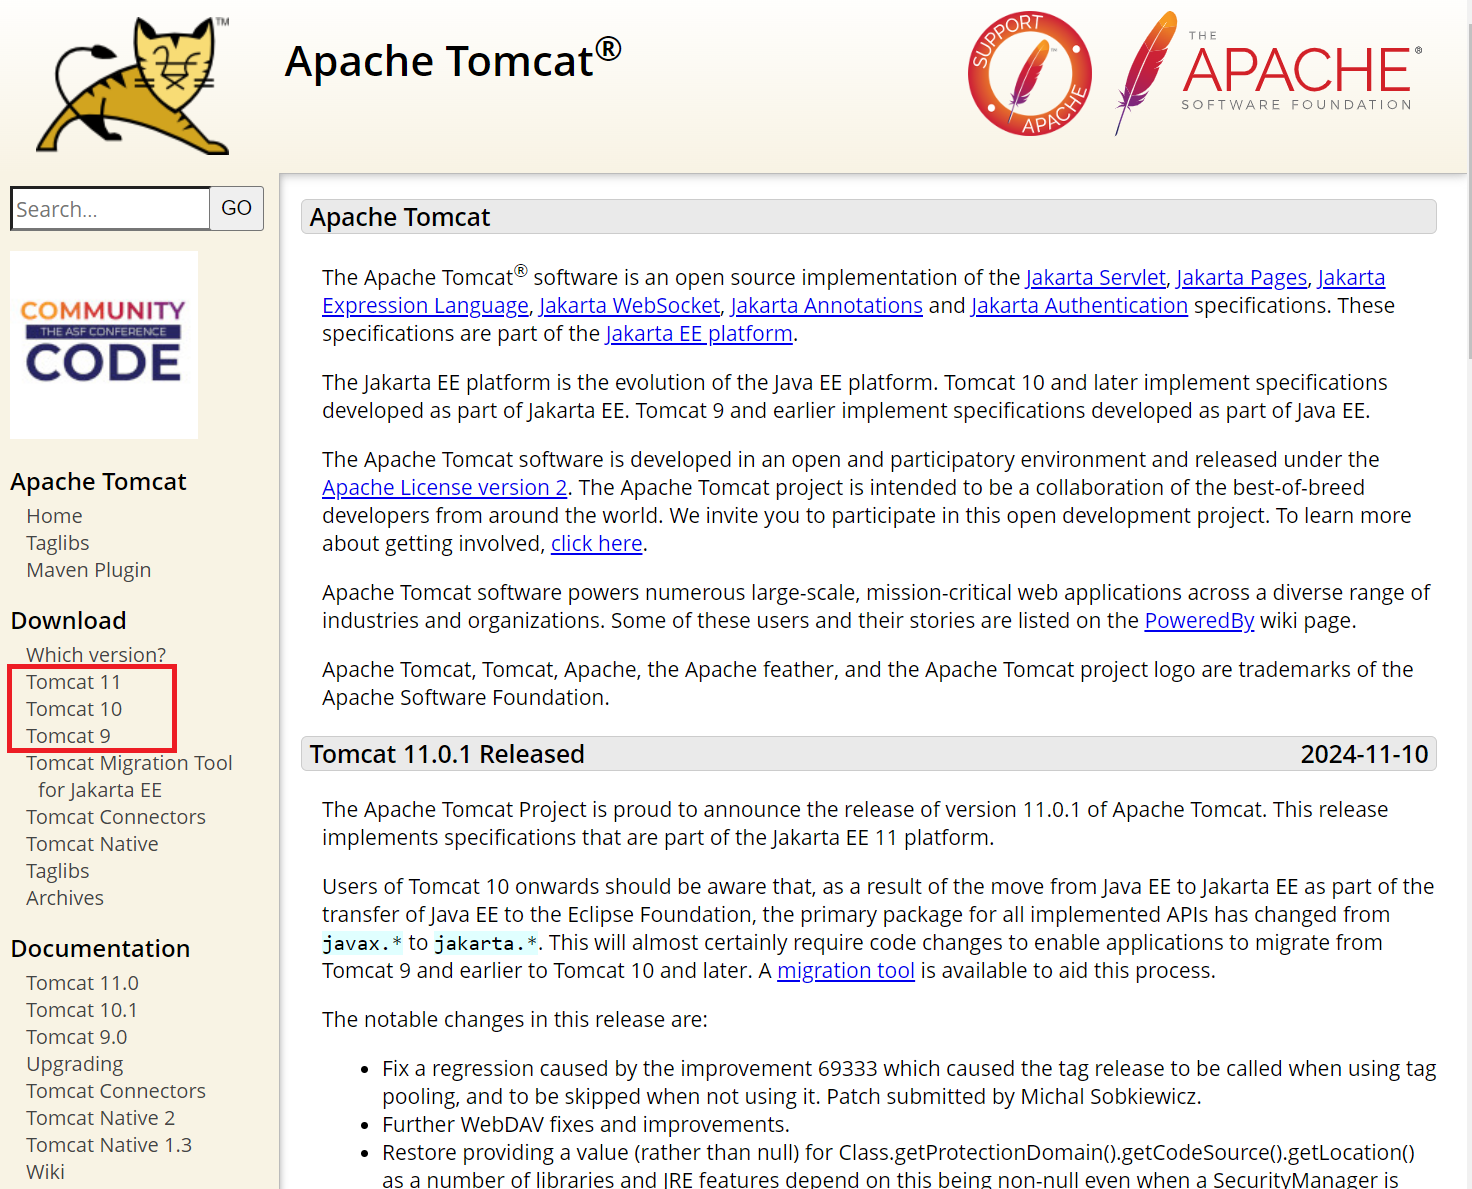Click the Support Apache round badge
The height and width of the screenshot is (1189, 1472).
point(1029,73)
